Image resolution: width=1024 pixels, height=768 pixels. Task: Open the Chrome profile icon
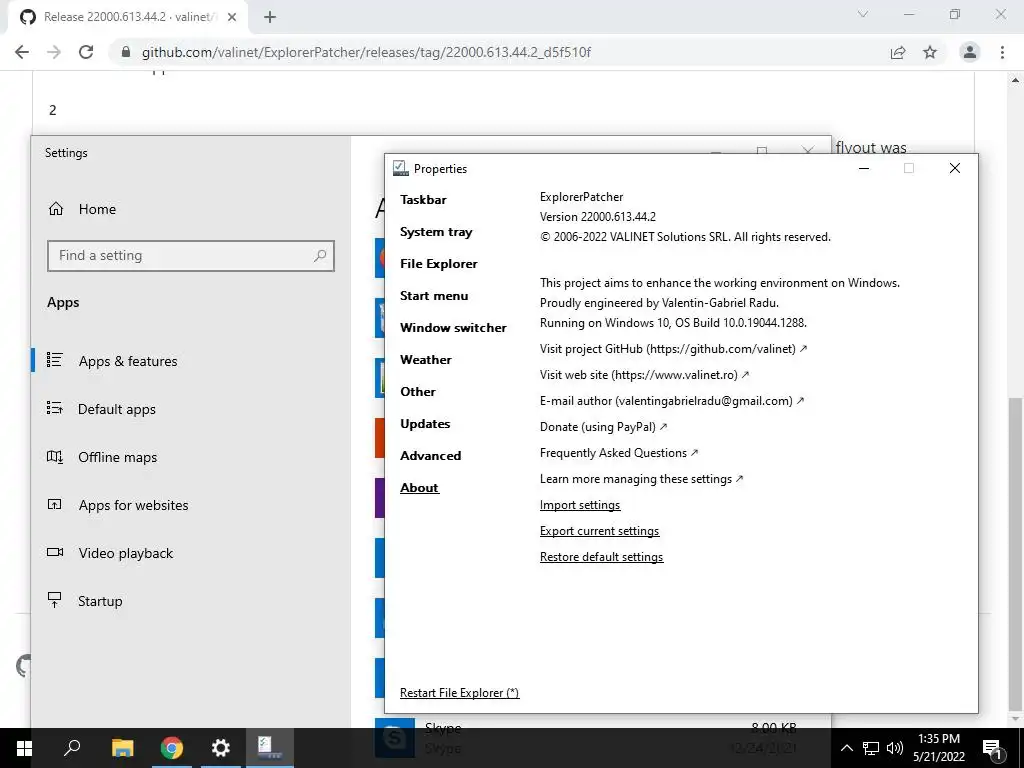coord(970,52)
